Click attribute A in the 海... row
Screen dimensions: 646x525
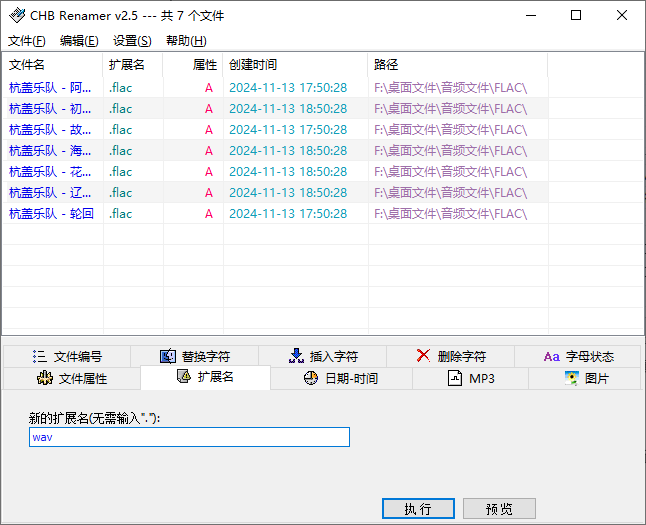tap(209, 151)
